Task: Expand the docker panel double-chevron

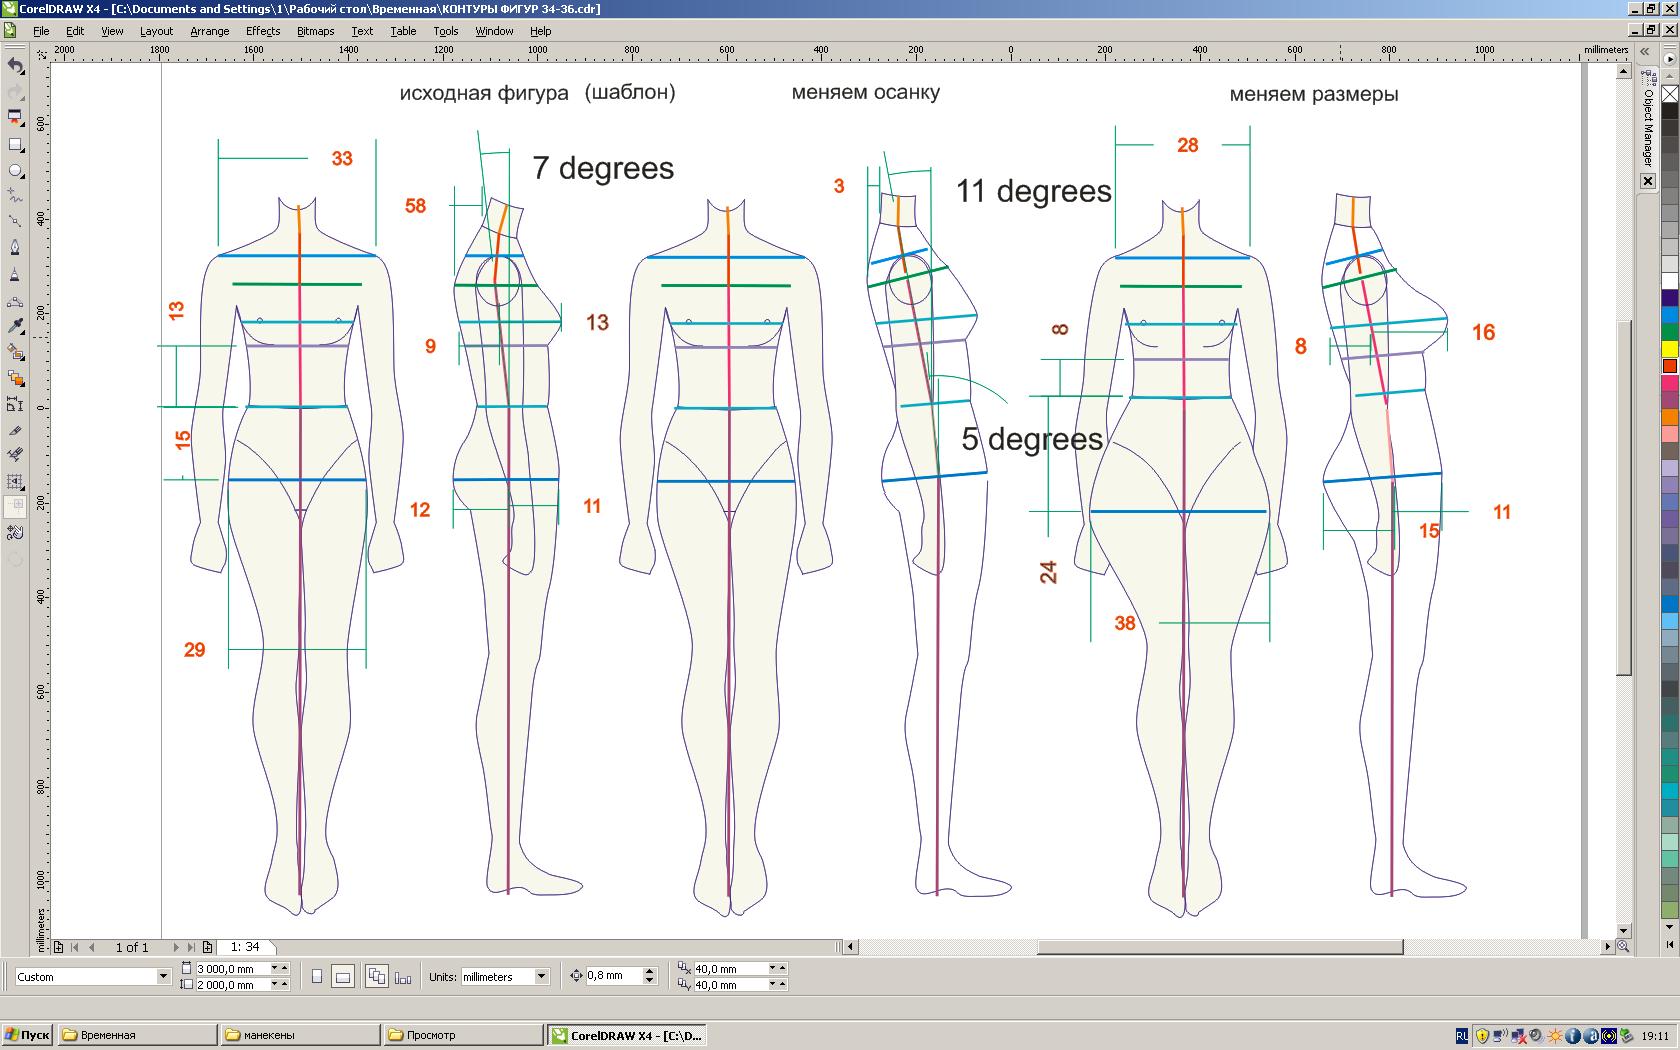Action: [x=1645, y=51]
